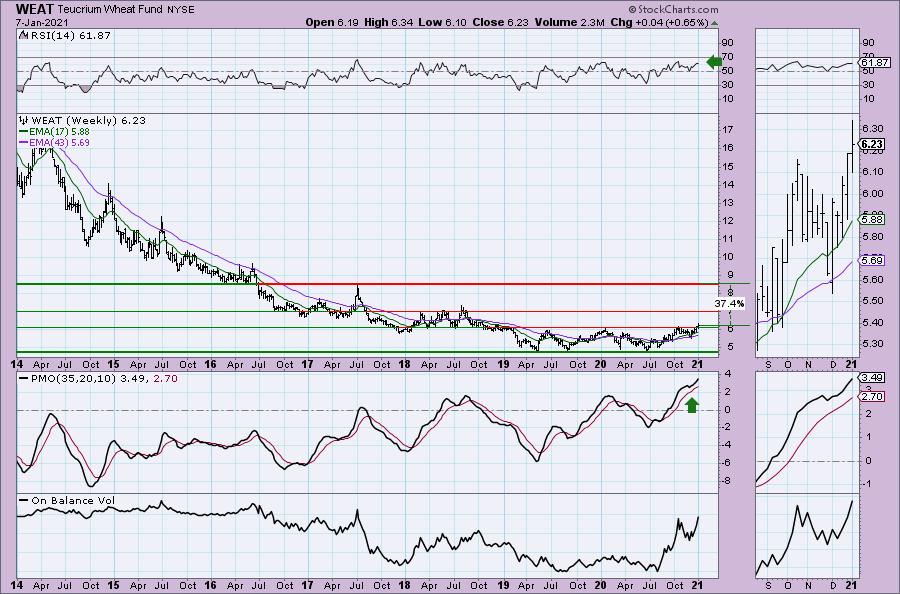Click the 2.70 PMO signal value tag
Screen dimensions: 900x594
pos(872,397)
